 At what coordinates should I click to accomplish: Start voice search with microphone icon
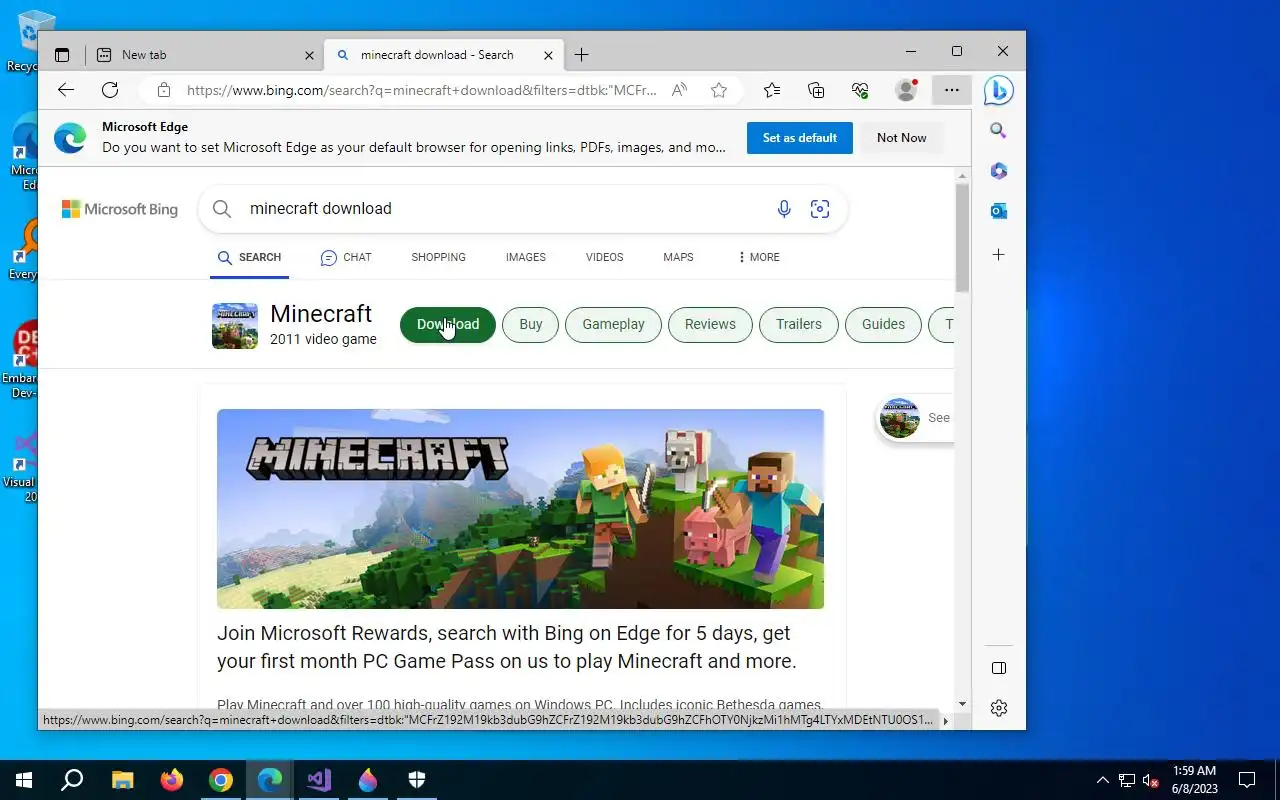[784, 209]
